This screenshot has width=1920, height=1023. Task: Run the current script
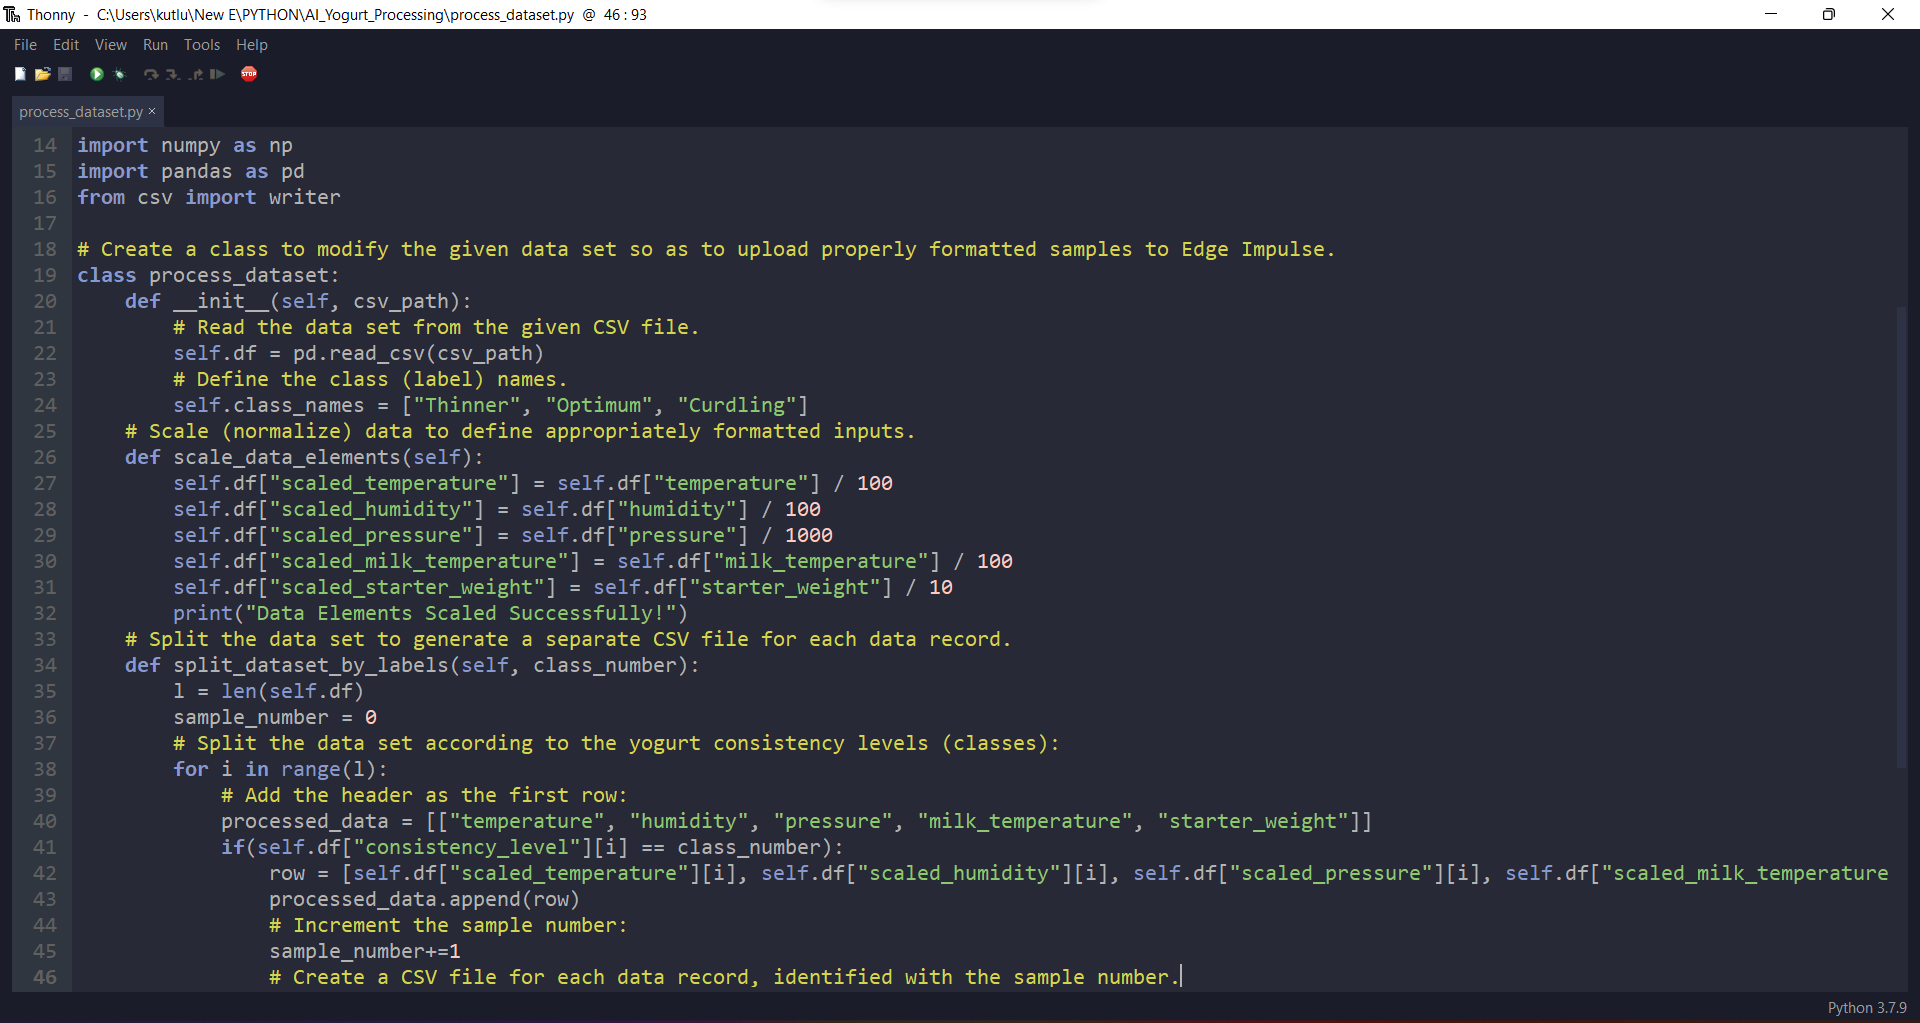click(x=96, y=74)
